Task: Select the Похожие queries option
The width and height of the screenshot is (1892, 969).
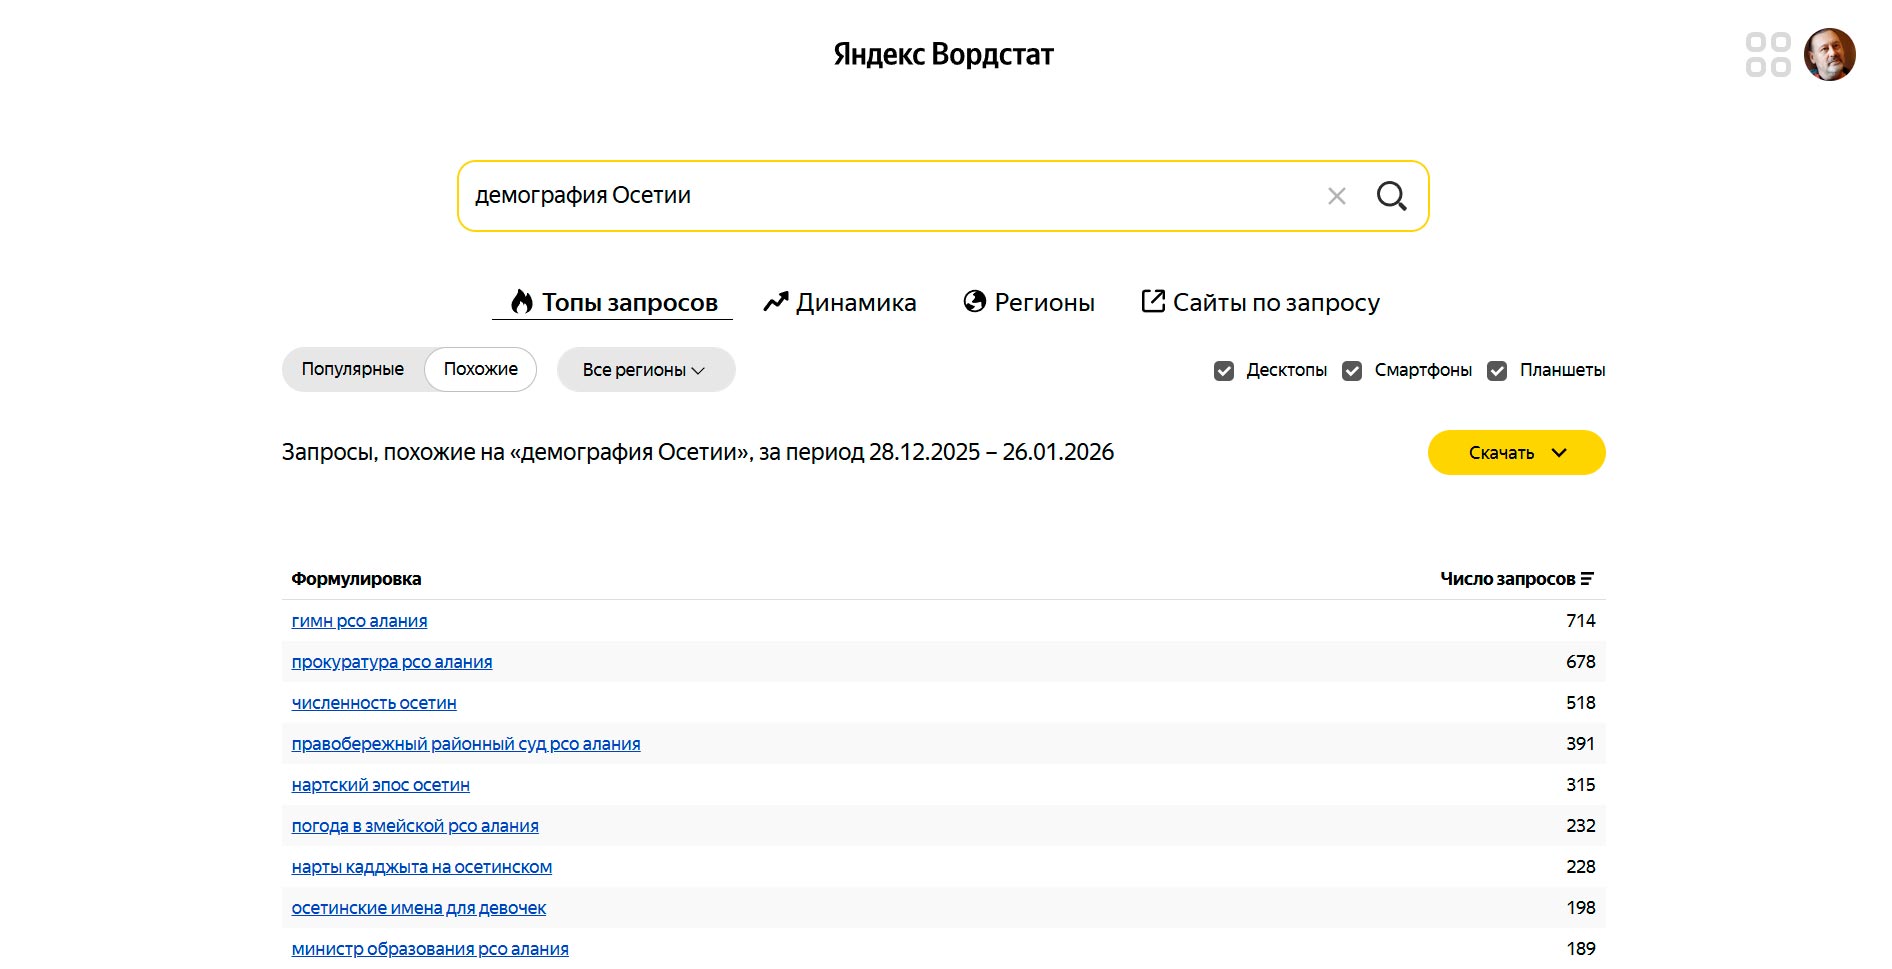Action: [481, 369]
